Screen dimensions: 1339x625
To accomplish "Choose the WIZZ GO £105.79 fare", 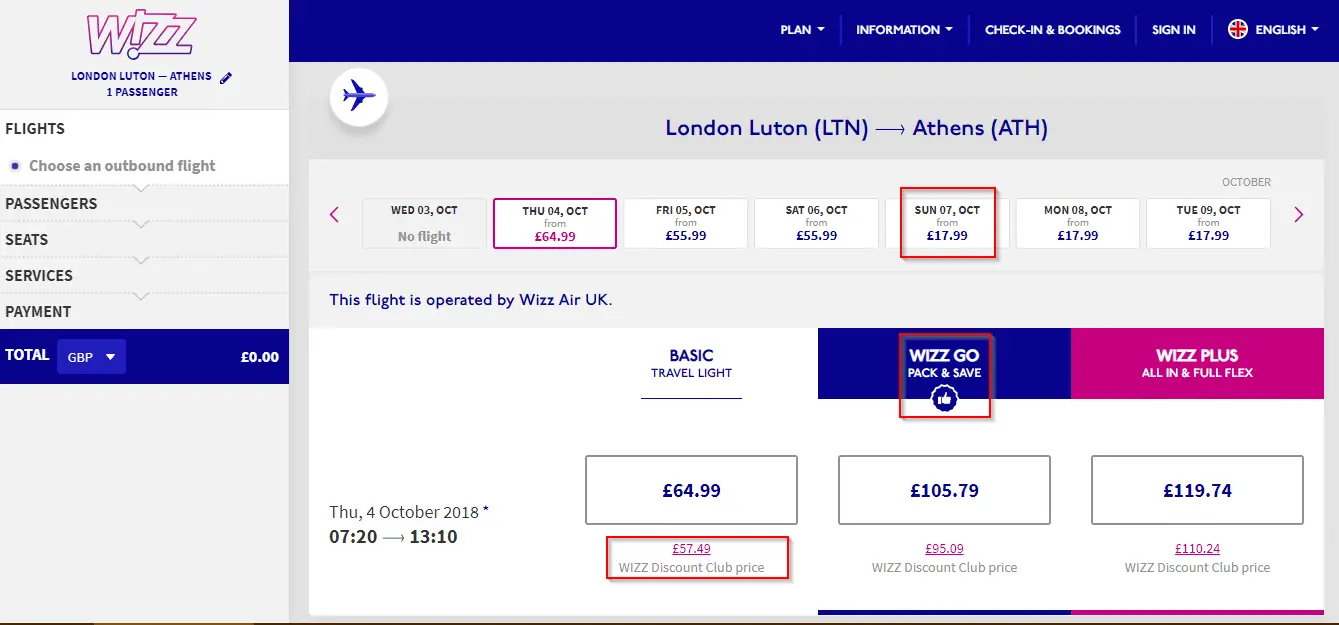I will click(944, 490).
